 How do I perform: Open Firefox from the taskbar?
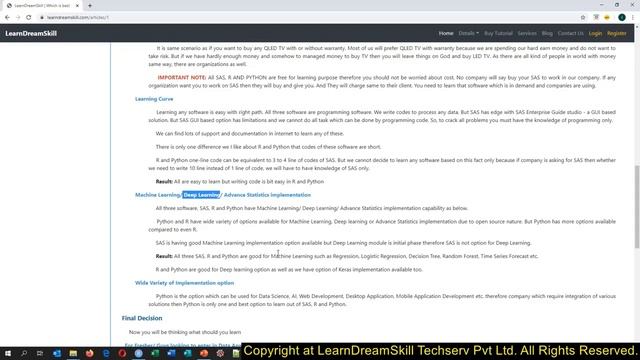[x=89, y=353]
